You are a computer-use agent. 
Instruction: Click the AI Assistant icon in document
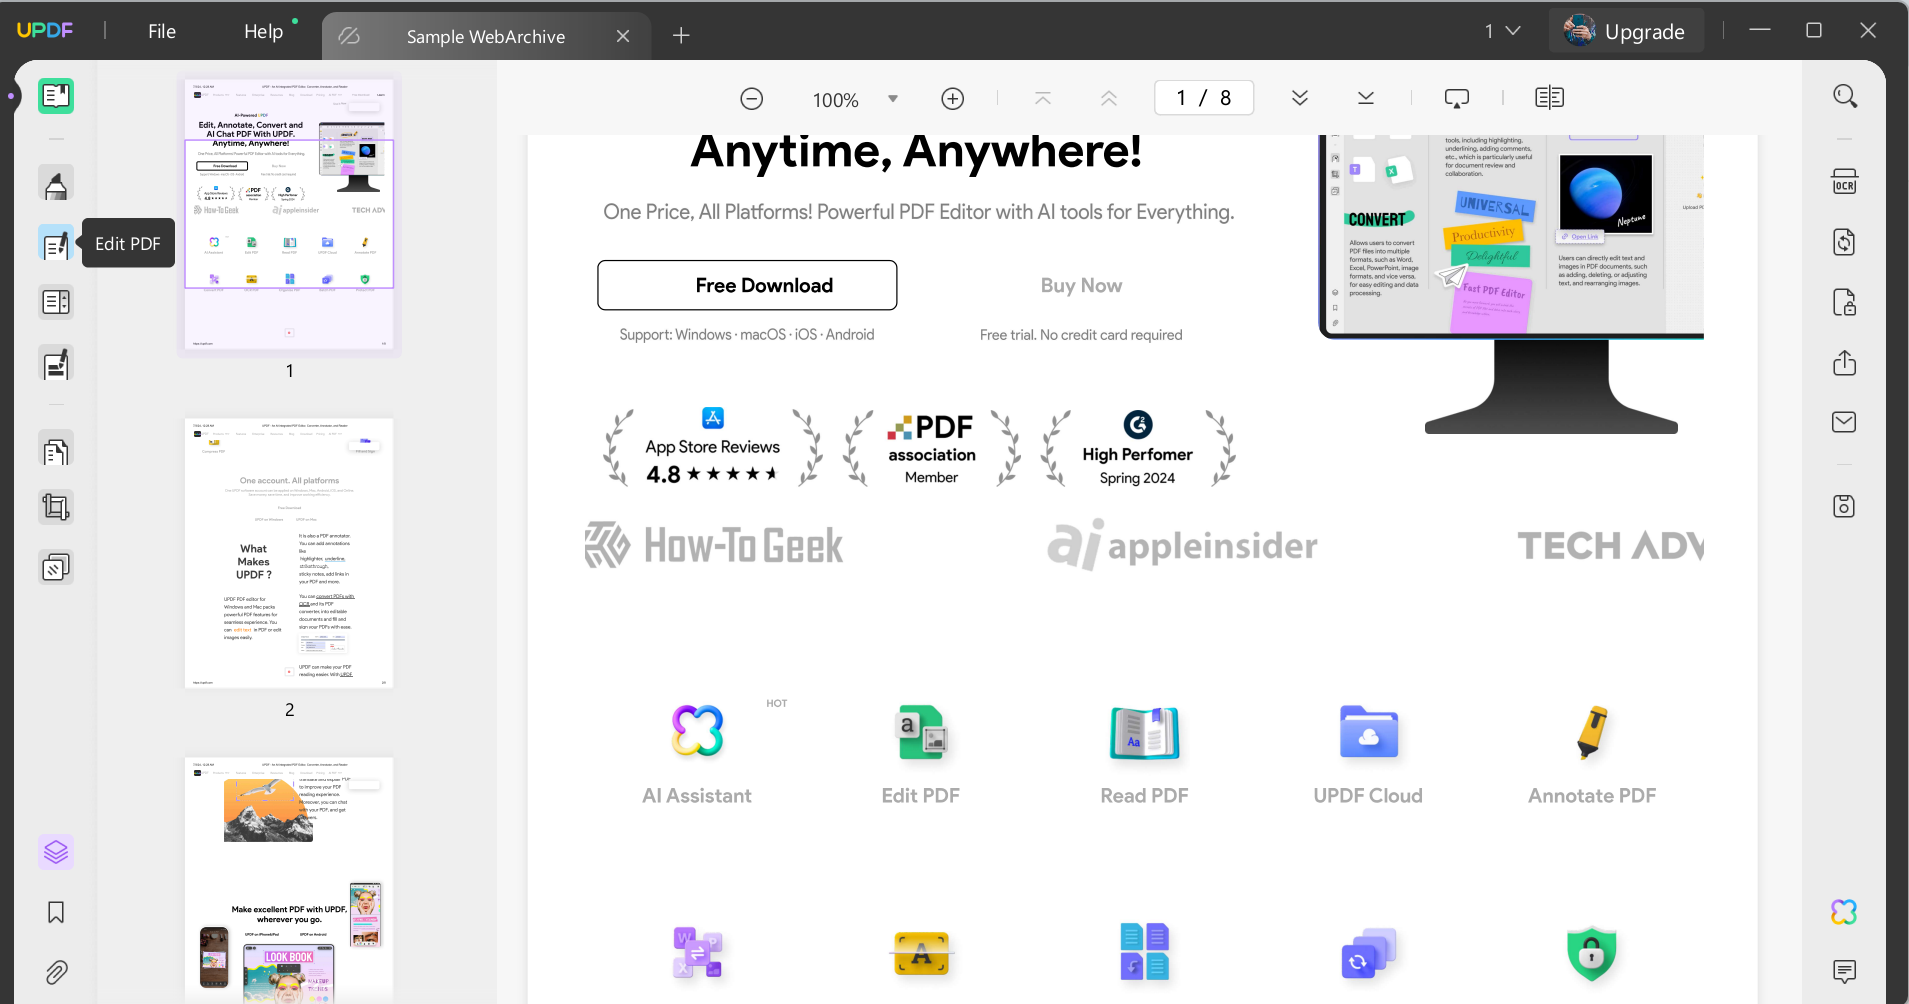click(x=697, y=730)
